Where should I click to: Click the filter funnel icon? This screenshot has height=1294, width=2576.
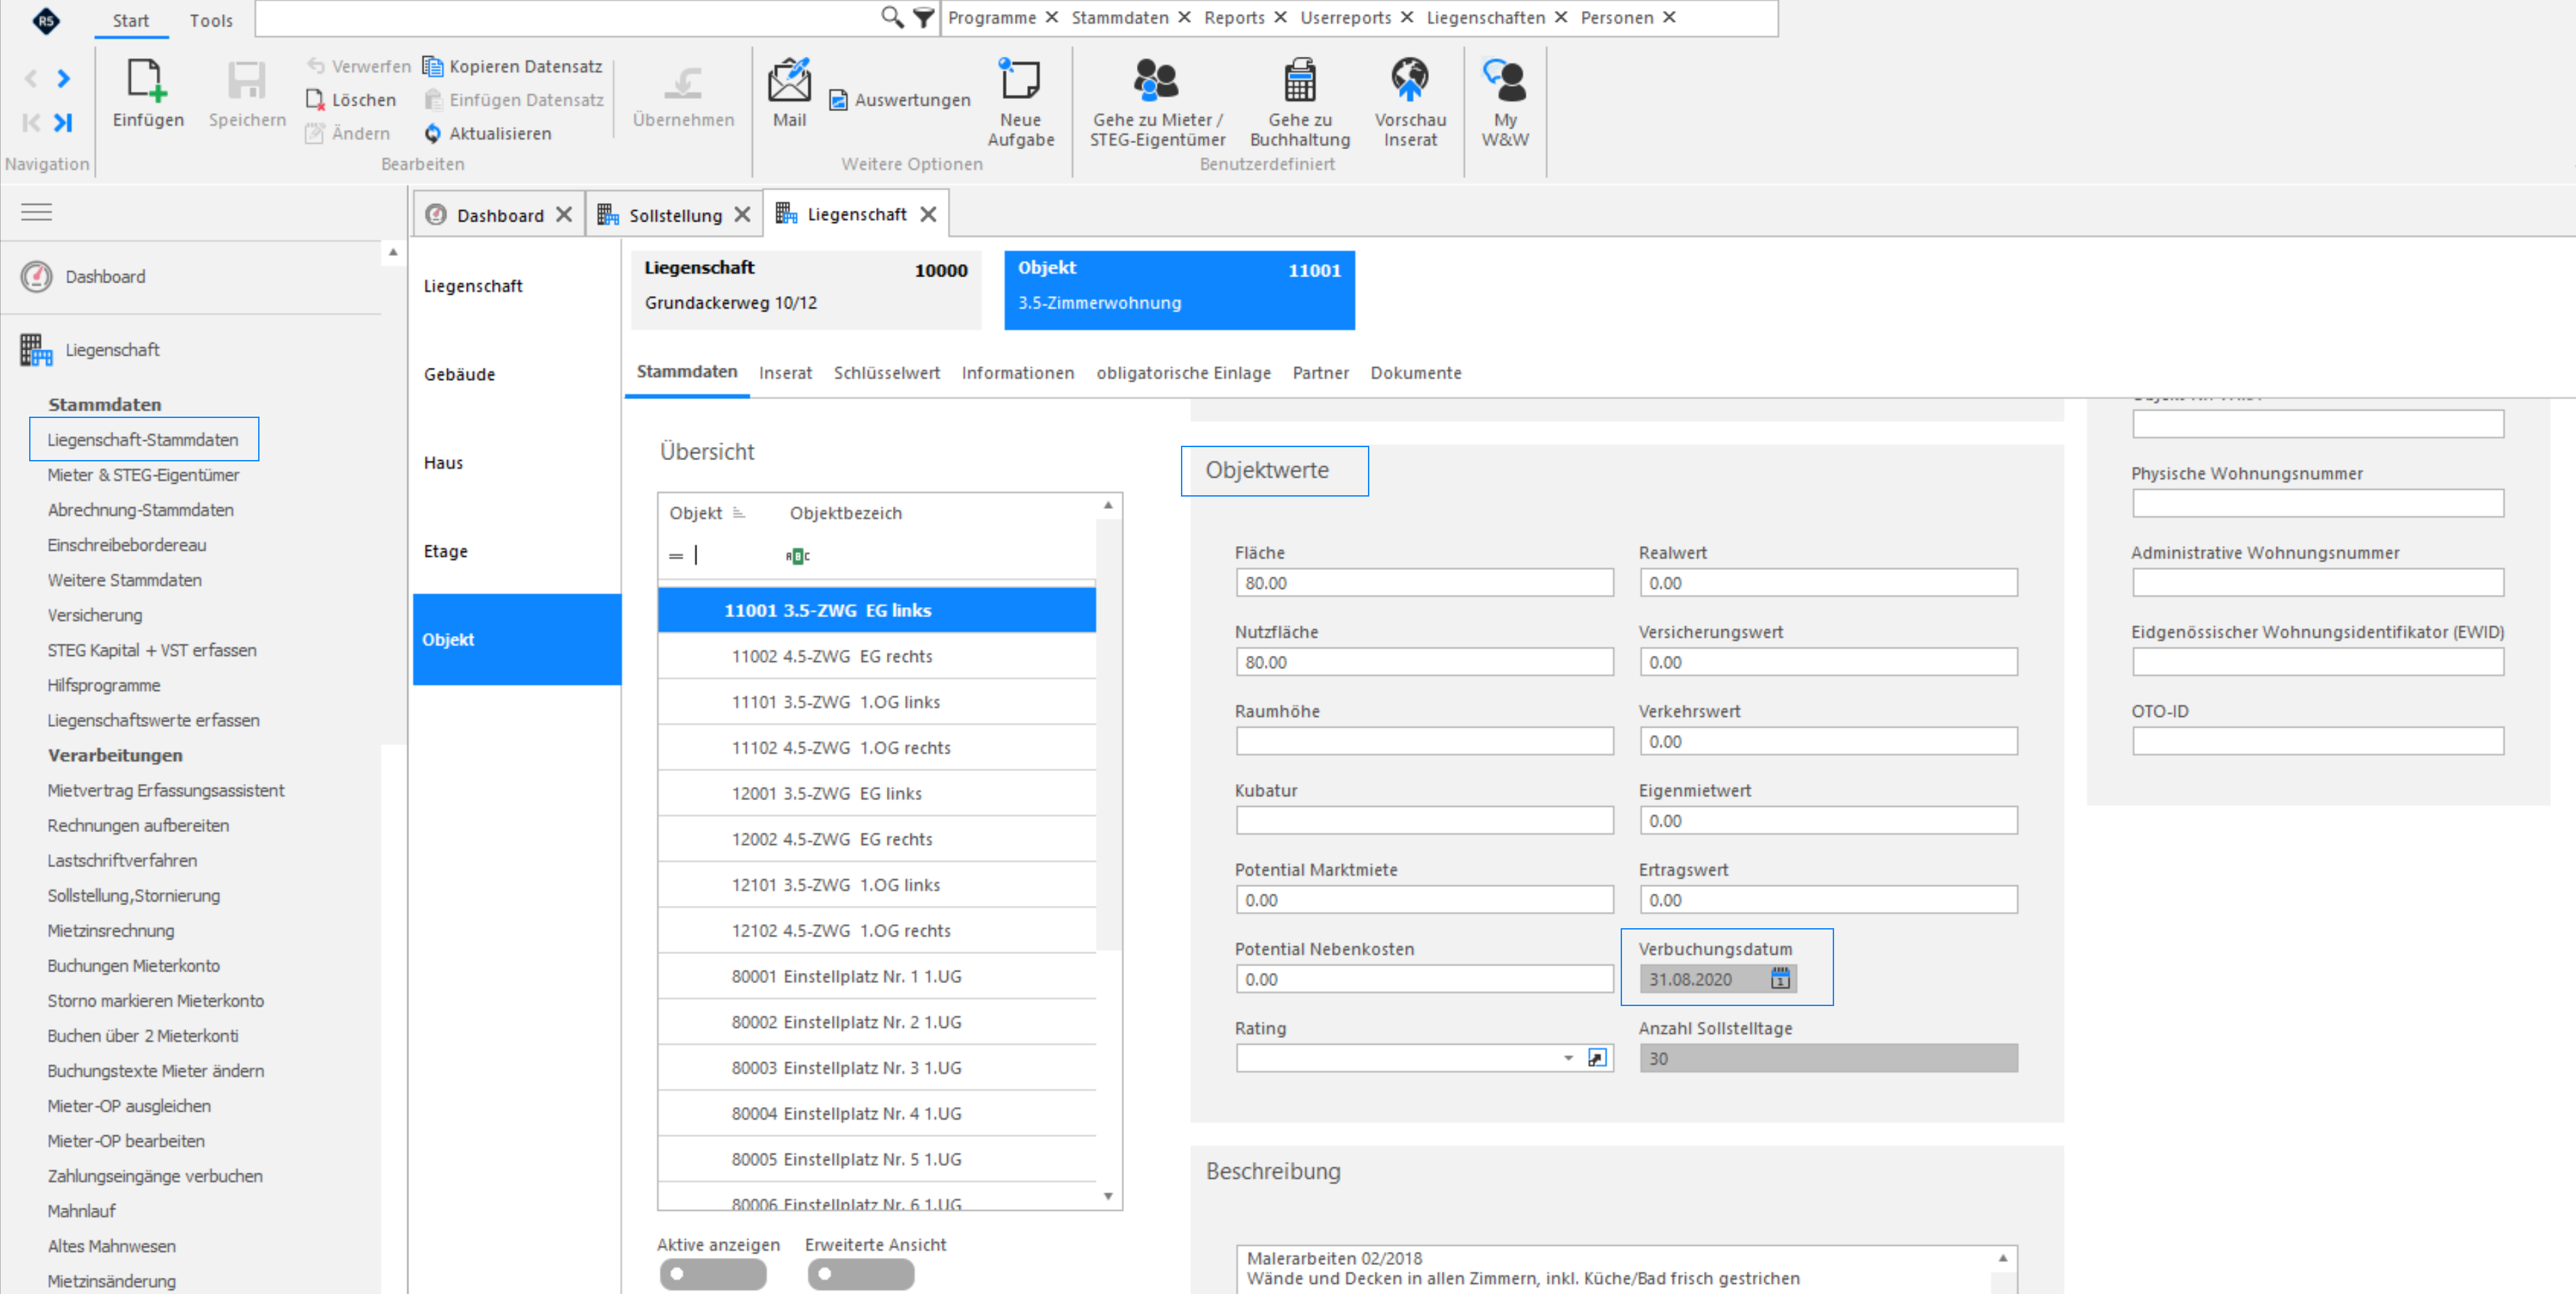coord(923,17)
